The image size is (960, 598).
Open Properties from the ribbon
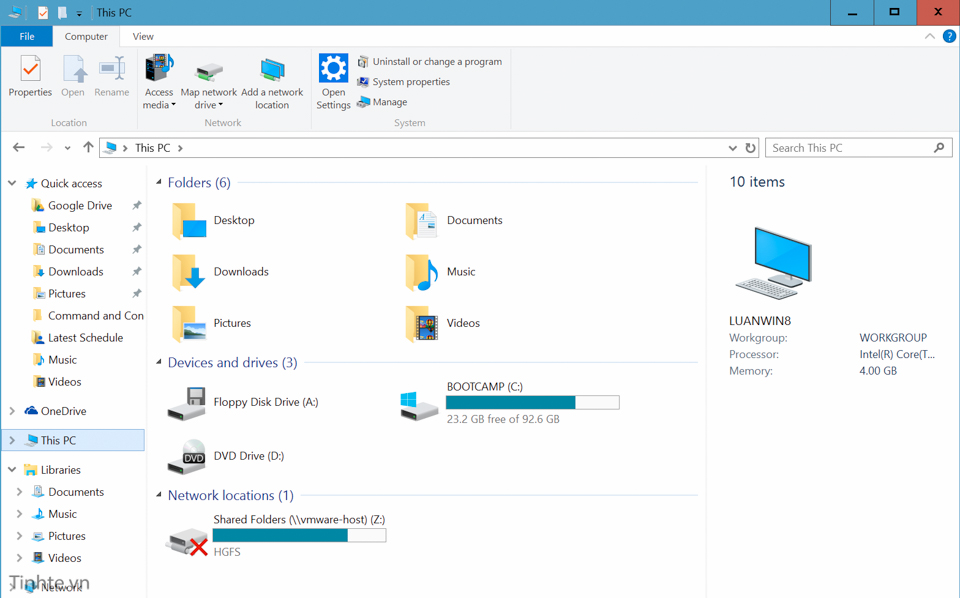[30, 76]
